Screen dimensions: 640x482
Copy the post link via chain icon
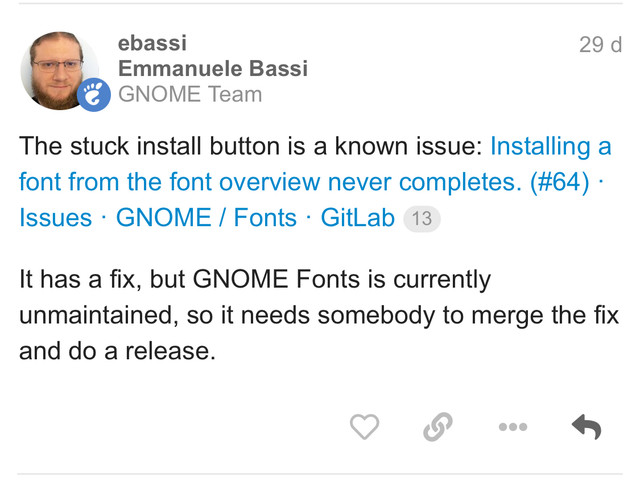(x=438, y=427)
